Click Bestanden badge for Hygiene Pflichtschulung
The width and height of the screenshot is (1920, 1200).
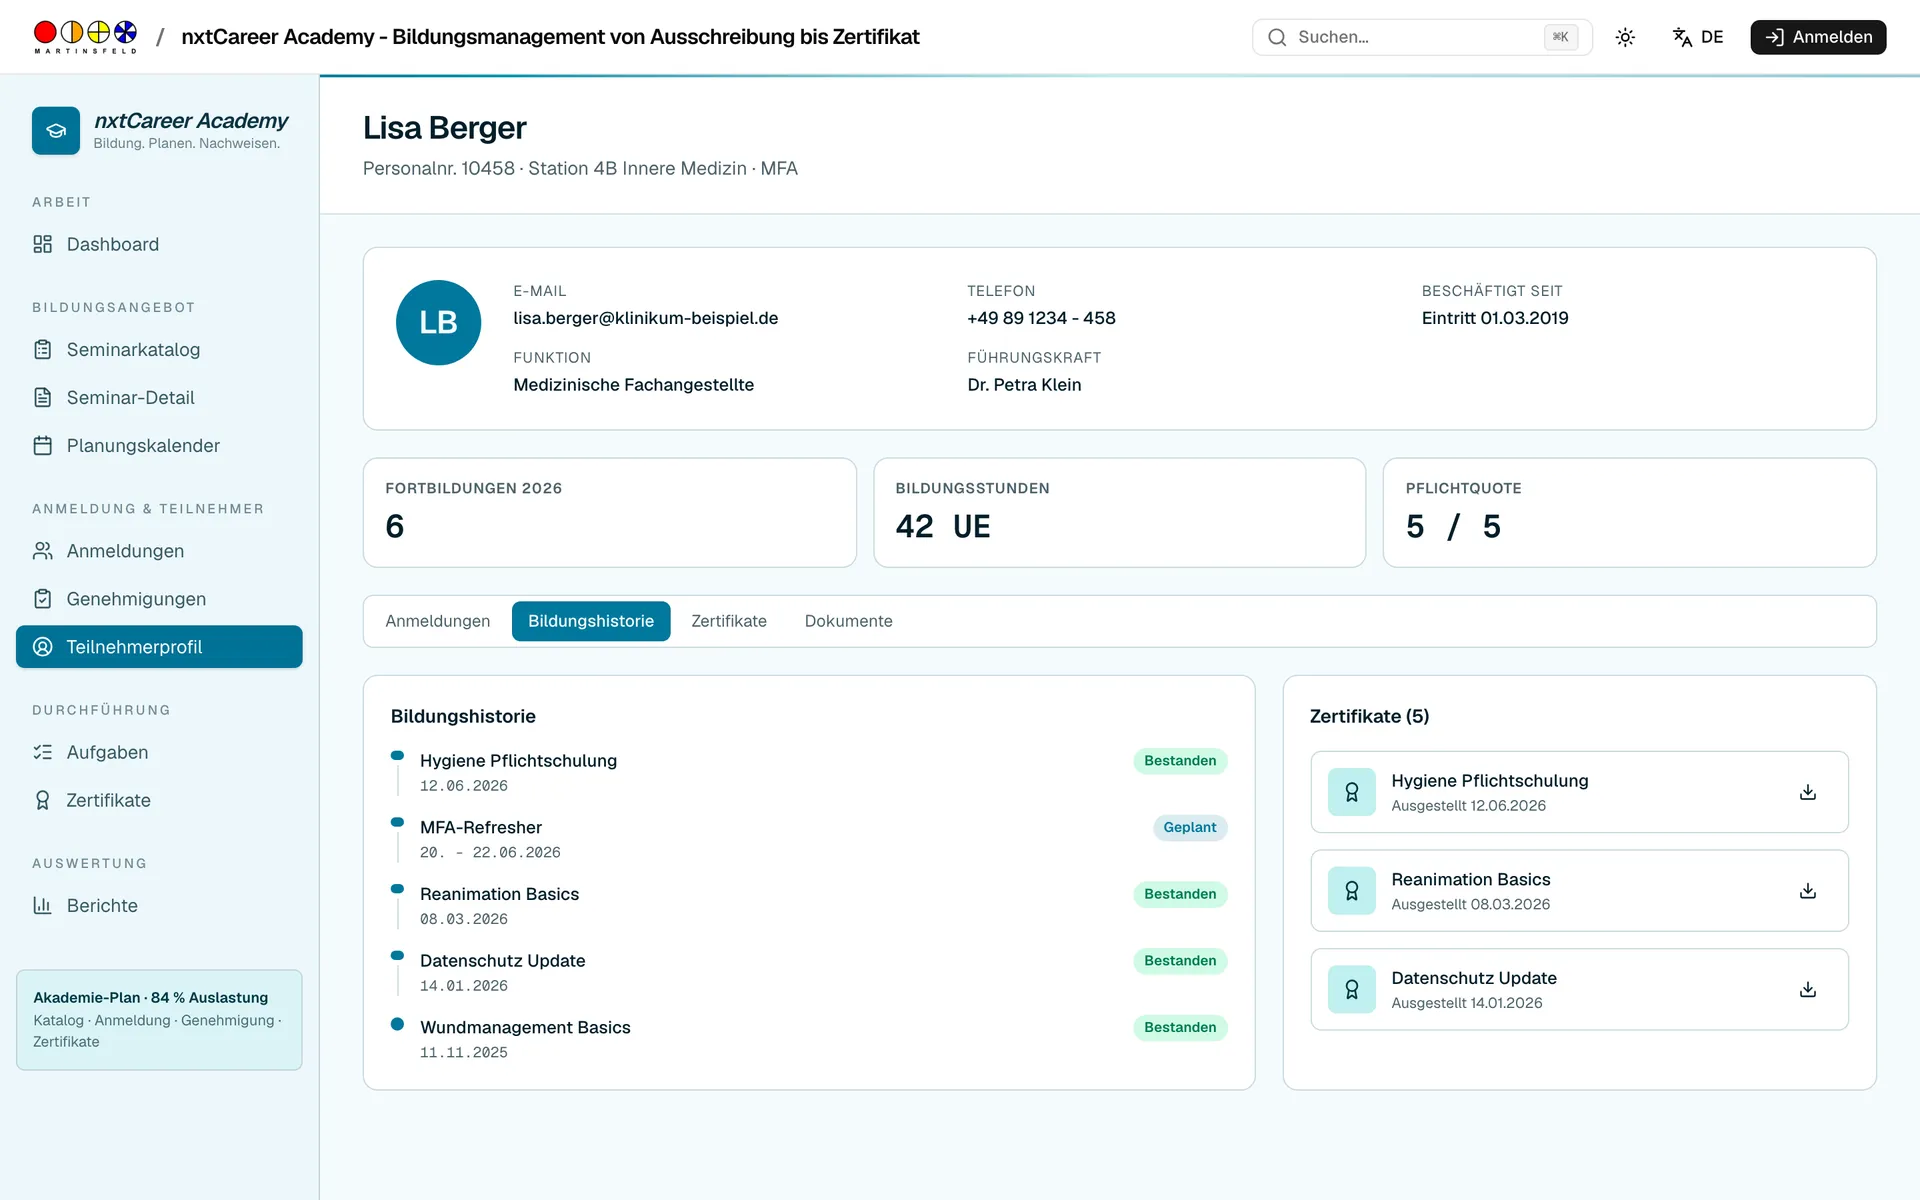1180,761
